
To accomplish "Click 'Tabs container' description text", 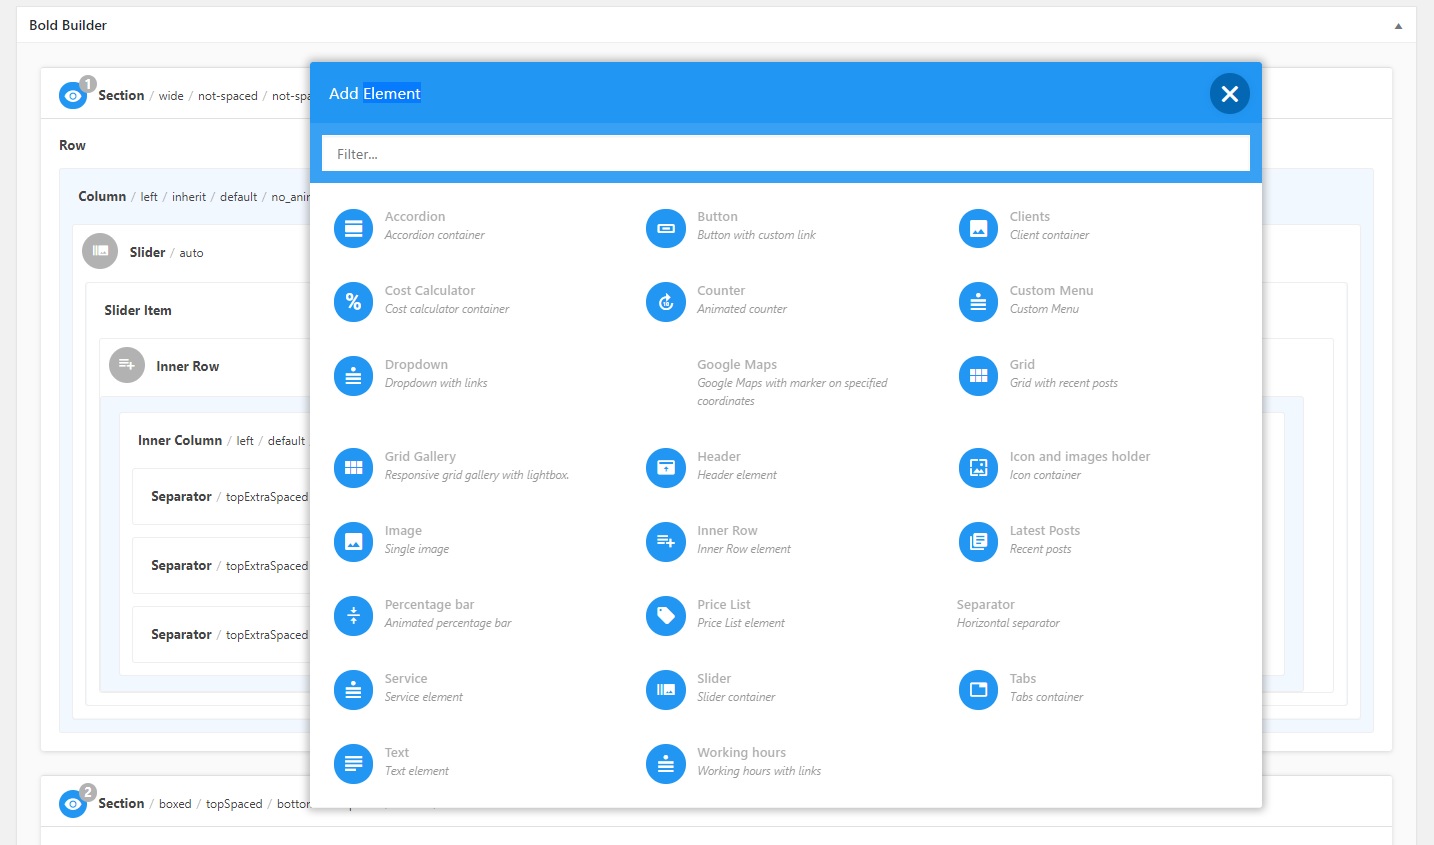I will click(1046, 697).
